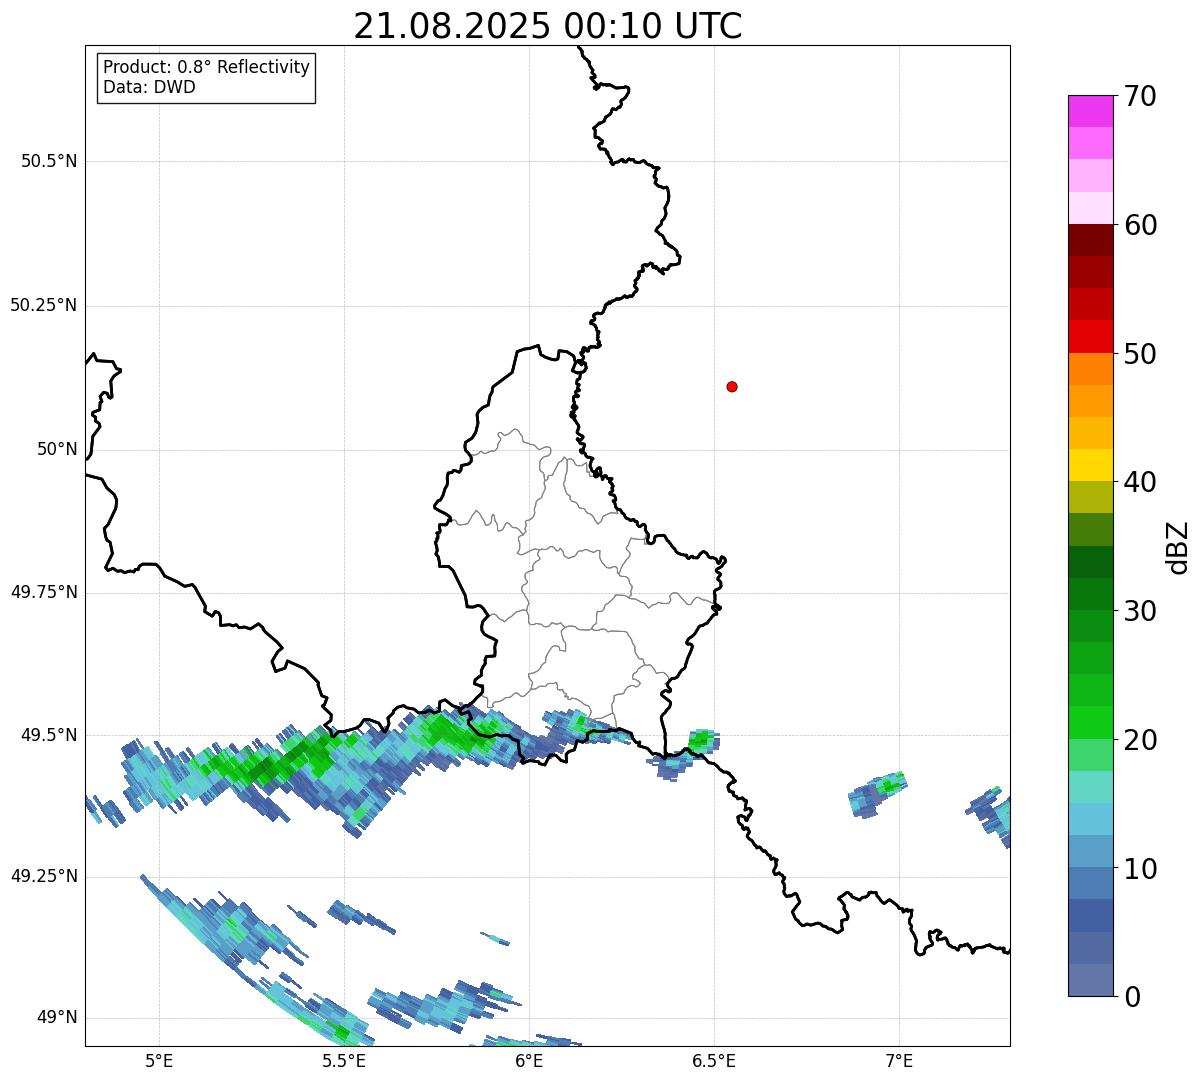The image size is (1202, 1081).
Task: Click the plot title '21.08.2025 00:10 UTC'
Action: click(548, 26)
